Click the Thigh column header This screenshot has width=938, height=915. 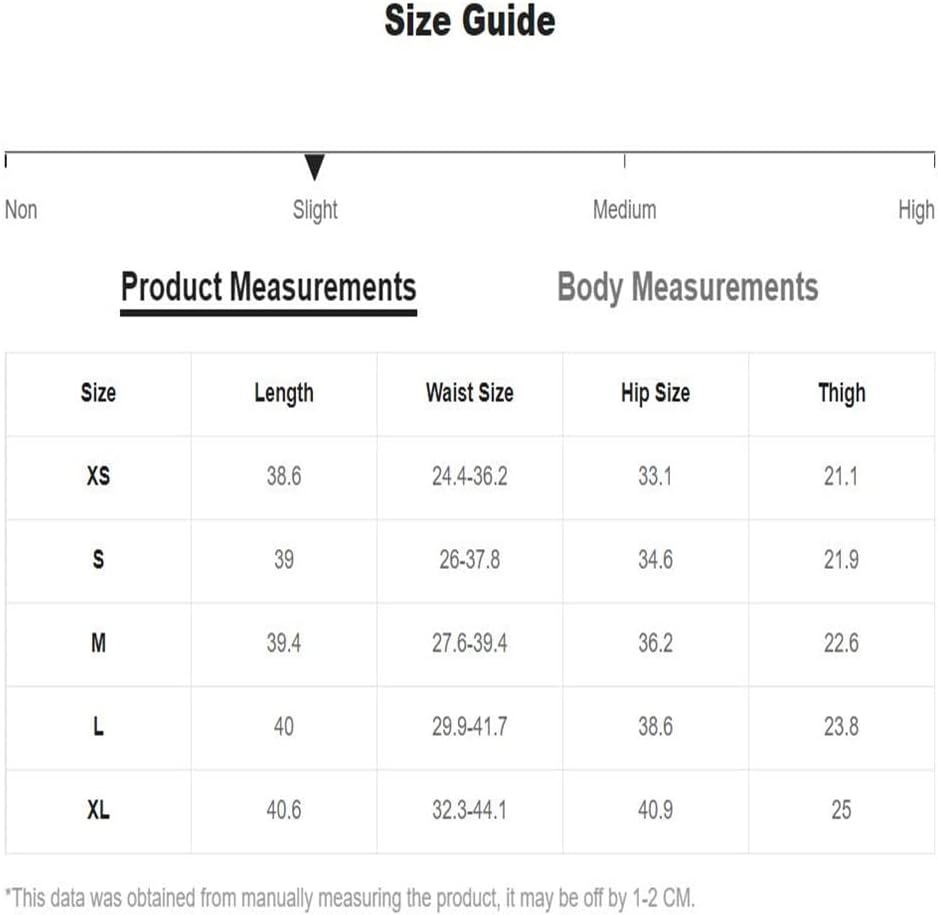[x=841, y=394]
